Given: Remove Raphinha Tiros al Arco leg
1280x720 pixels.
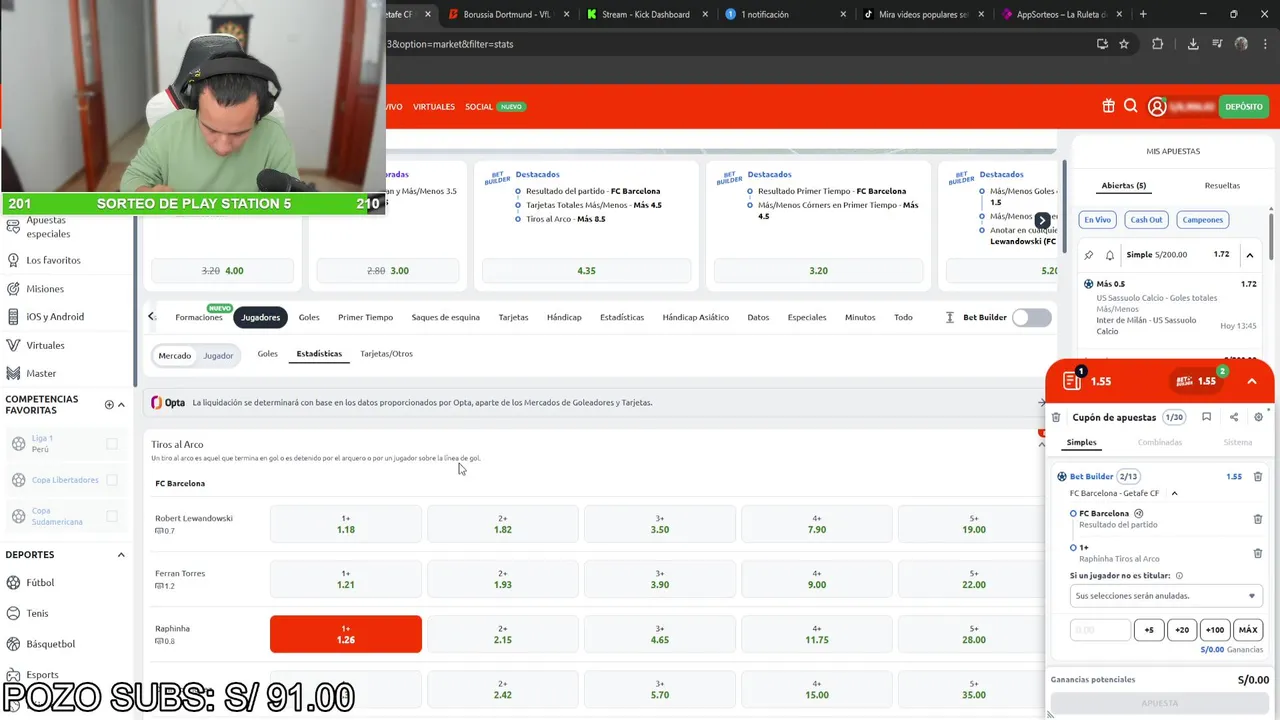Looking at the screenshot, I should click(1258, 553).
